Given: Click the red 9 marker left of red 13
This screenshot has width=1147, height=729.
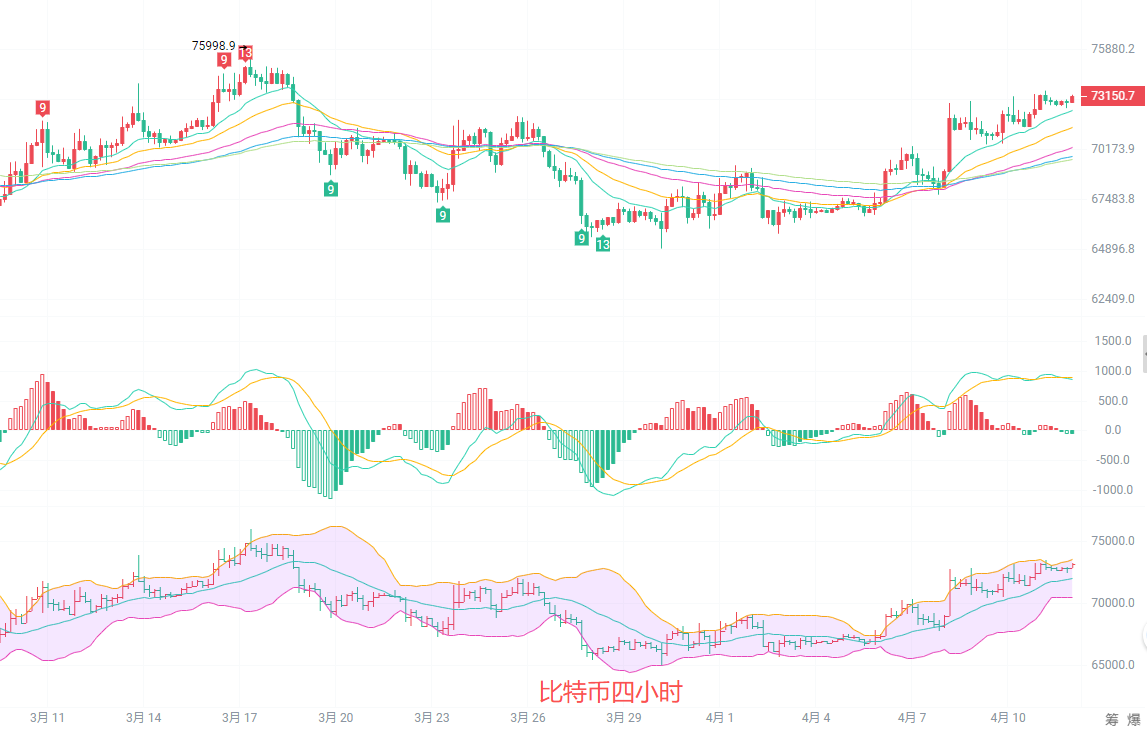Looking at the screenshot, I should [224, 60].
